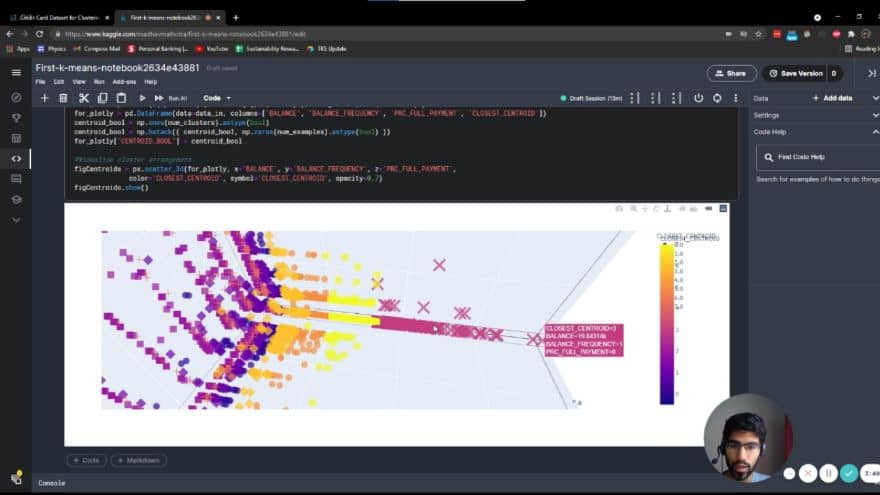This screenshot has width=880, height=495.
Task: Open the Datasets table icon in sidebar
Action: point(16,138)
